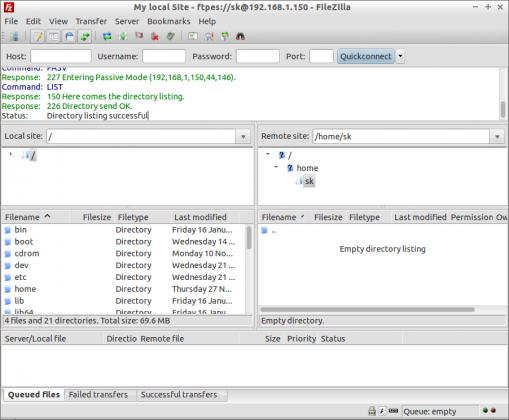Toggle filename filters toolbar icon
This screenshot has height=420, width=509.
tap(209, 36)
